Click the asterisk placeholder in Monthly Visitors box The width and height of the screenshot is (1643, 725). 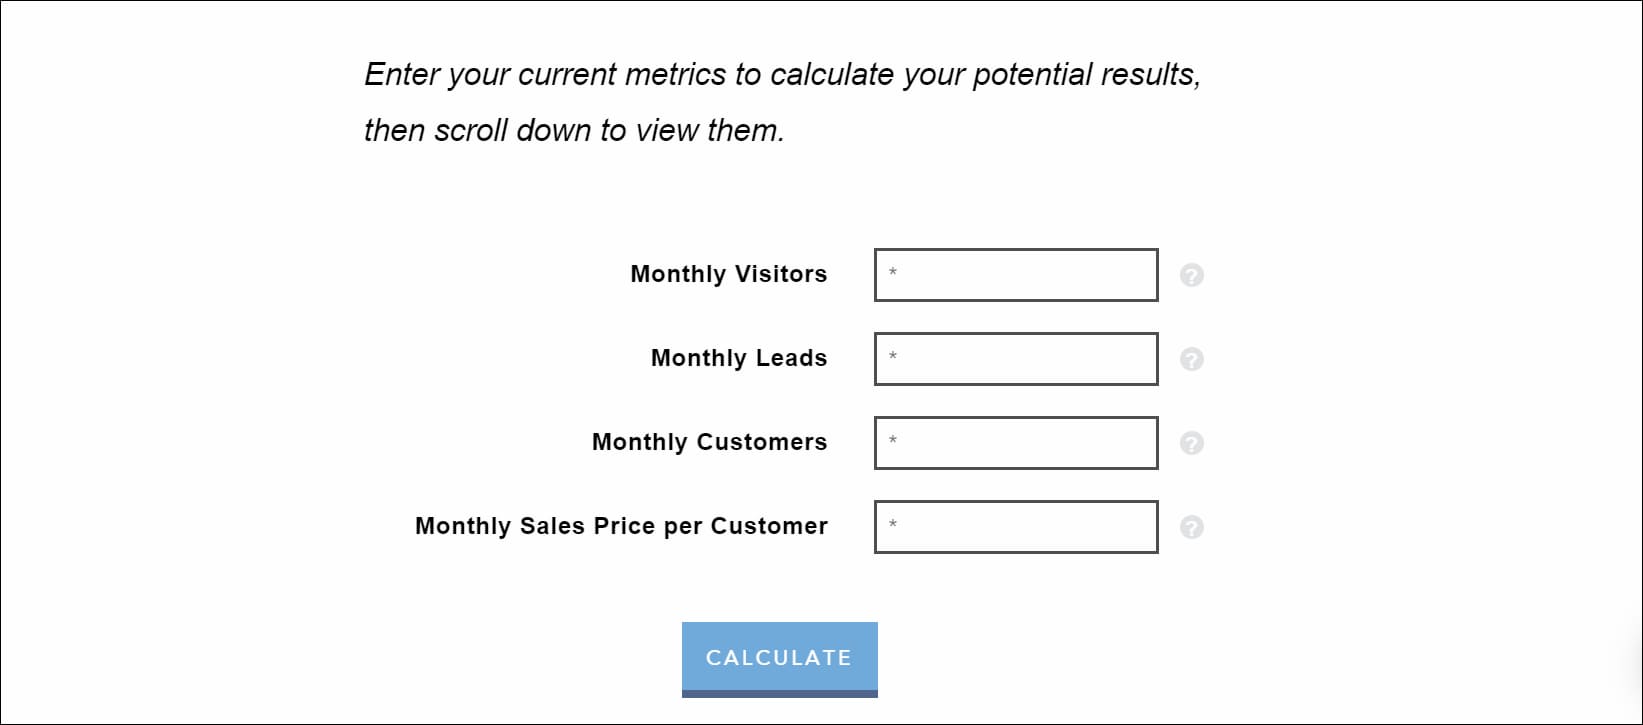pyautogui.click(x=893, y=272)
